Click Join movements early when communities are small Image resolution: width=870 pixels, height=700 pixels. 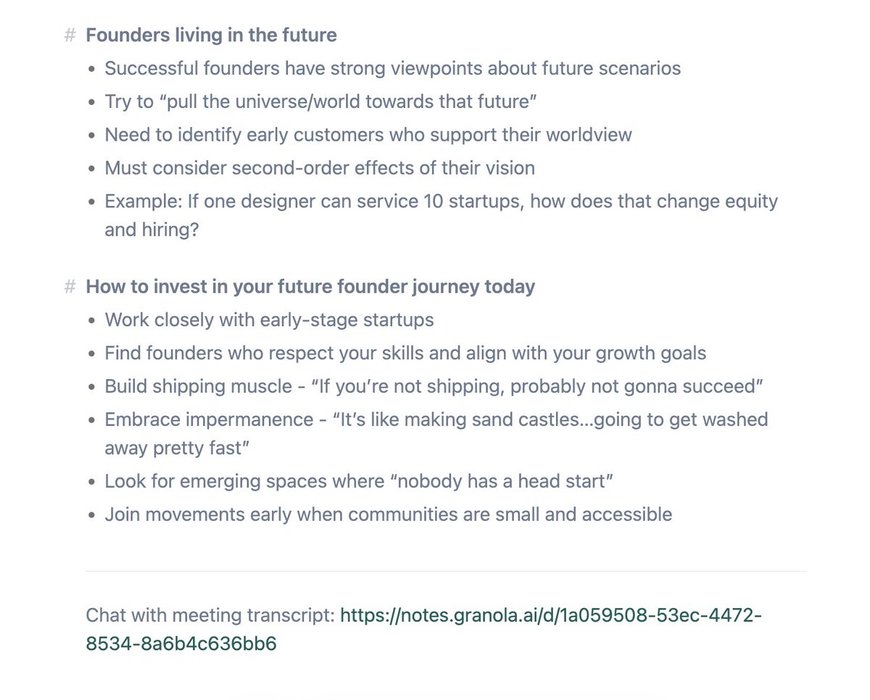pos(388,515)
